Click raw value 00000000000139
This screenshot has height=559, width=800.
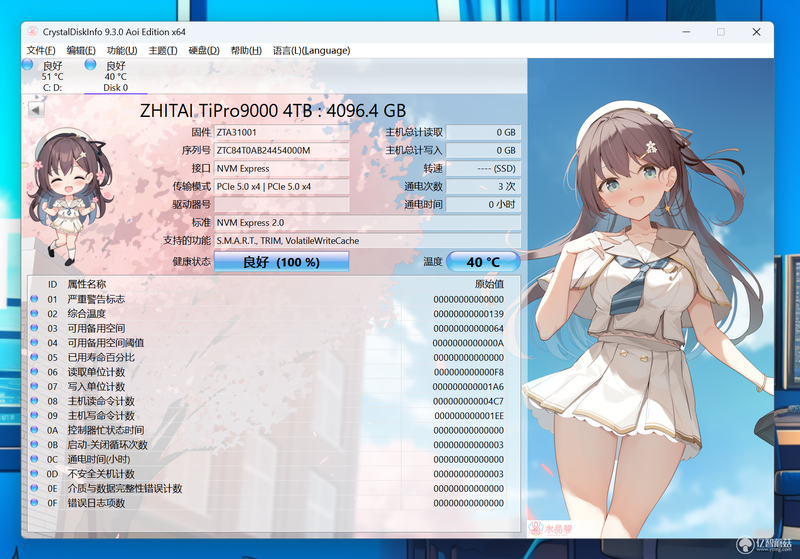[x=468, y=314]
